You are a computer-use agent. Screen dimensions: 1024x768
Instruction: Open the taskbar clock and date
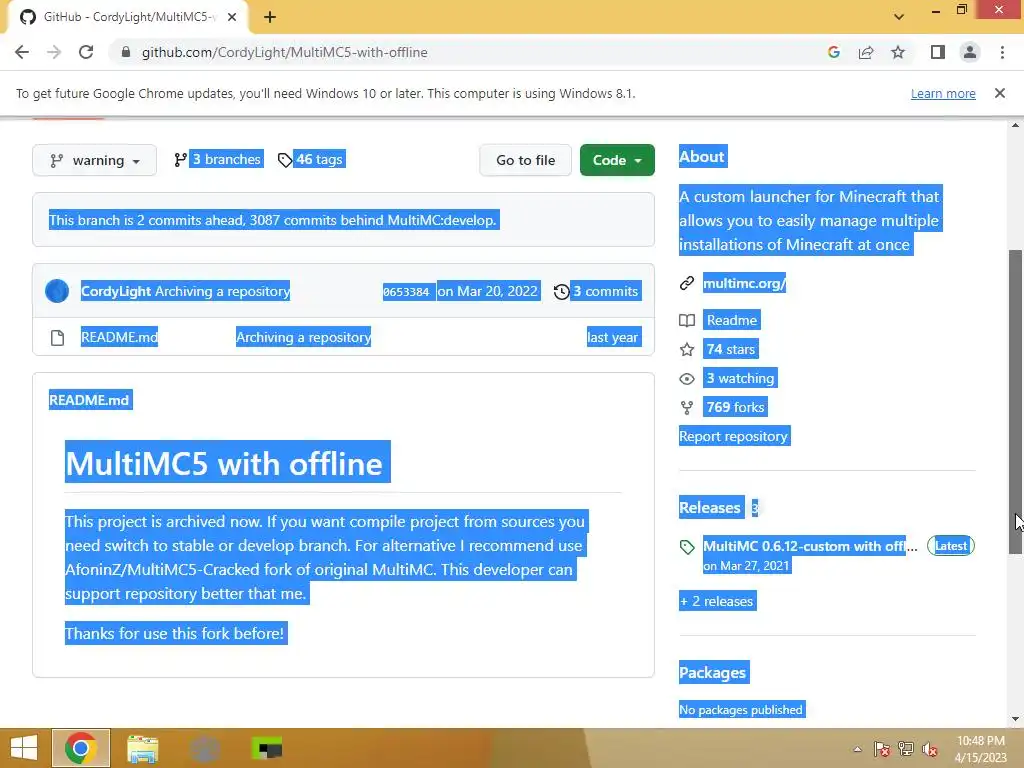(x=981, y=749)
